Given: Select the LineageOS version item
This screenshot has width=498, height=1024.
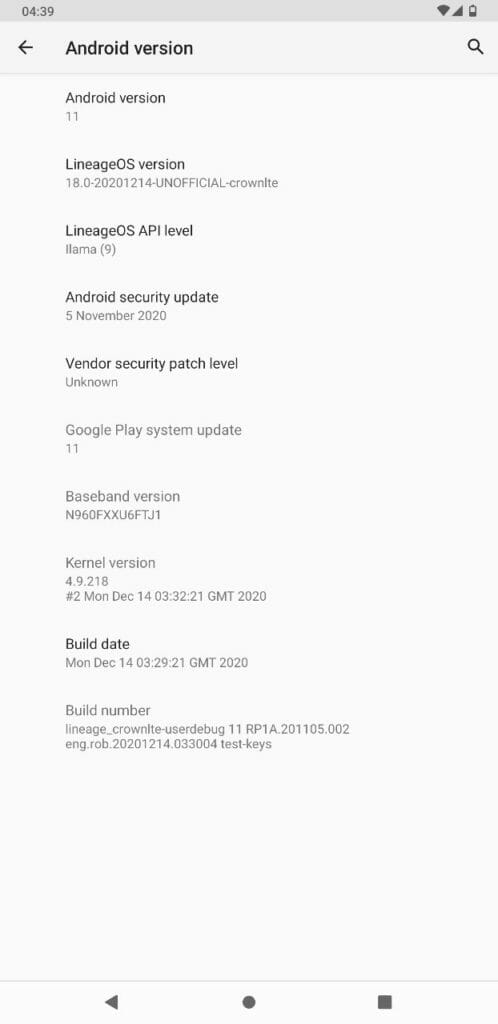Looking at the screenshot, I should click(x=249, y=173).
